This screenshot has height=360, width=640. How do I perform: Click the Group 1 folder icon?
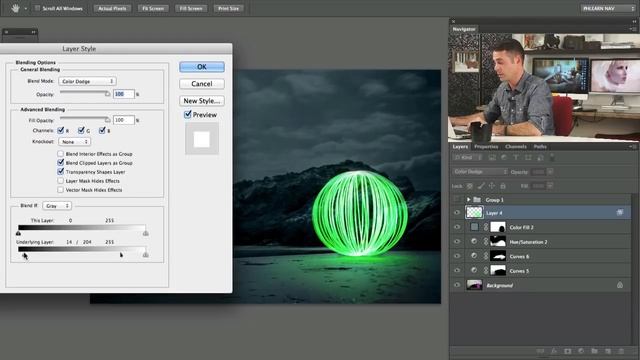click(477, 200)
